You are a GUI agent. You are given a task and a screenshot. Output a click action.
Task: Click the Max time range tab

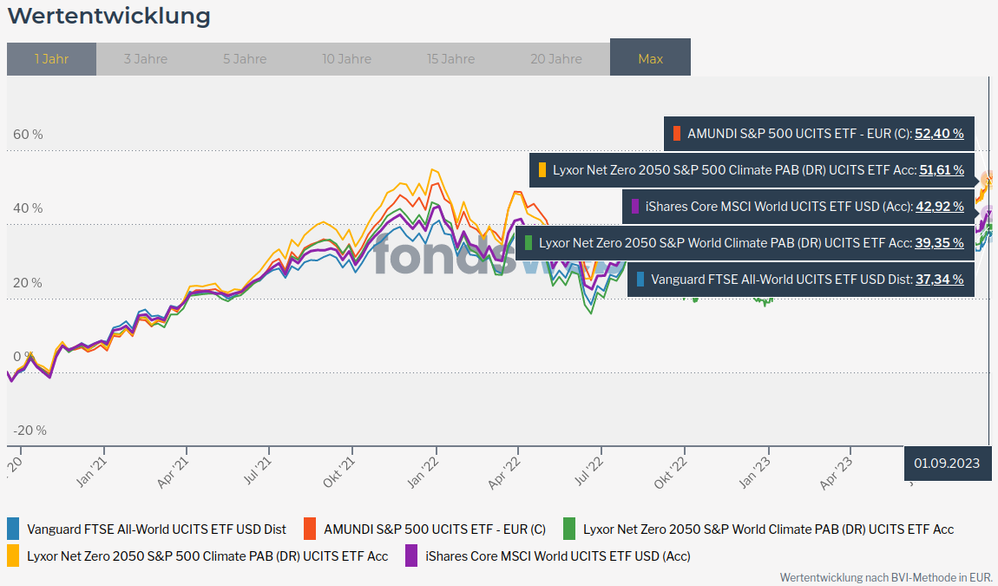[x=650, y=59]
